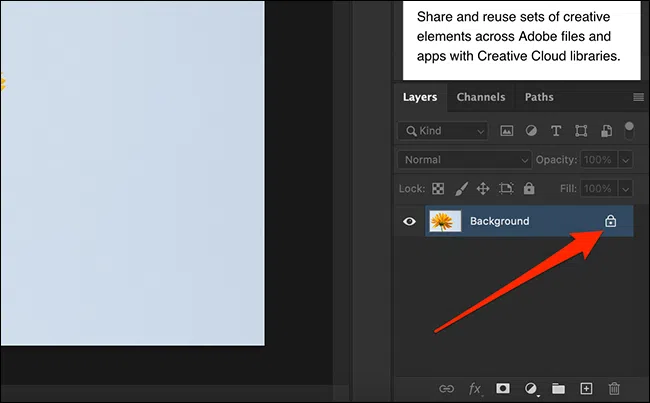Expand the Opacity slider dropdown arrow

626,160
